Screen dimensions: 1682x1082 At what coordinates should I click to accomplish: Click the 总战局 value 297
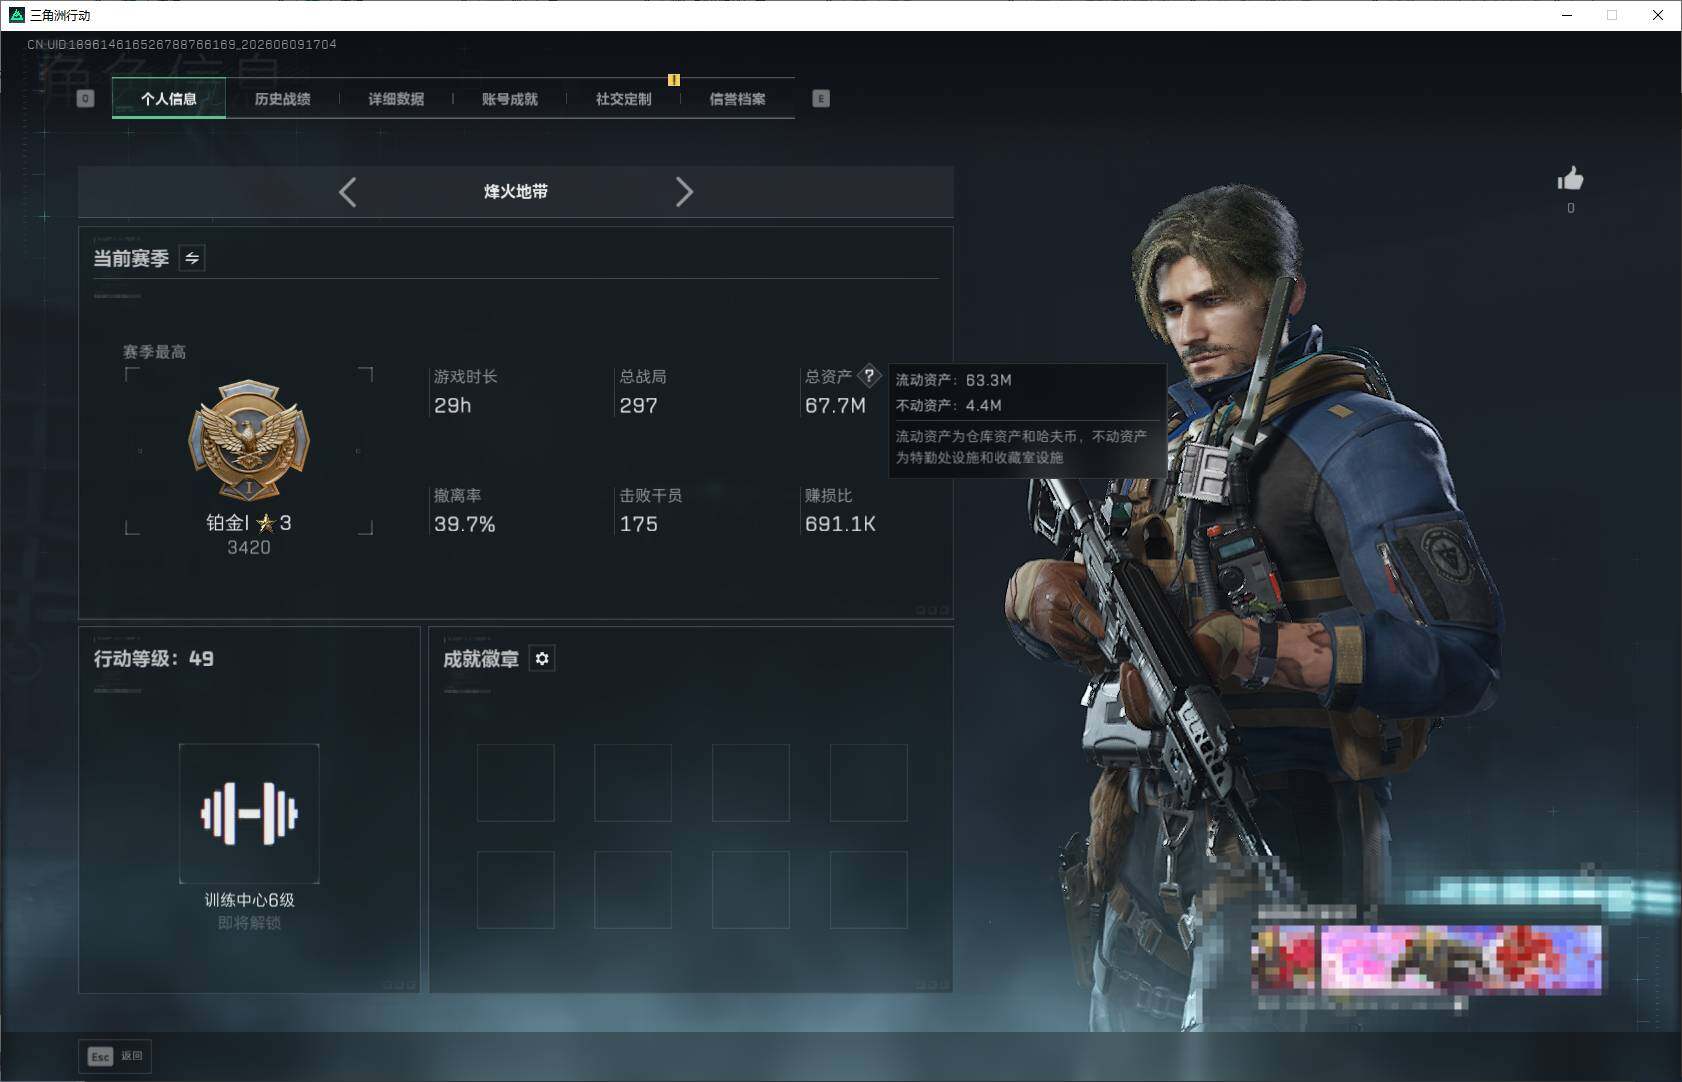tap(639, 405)
